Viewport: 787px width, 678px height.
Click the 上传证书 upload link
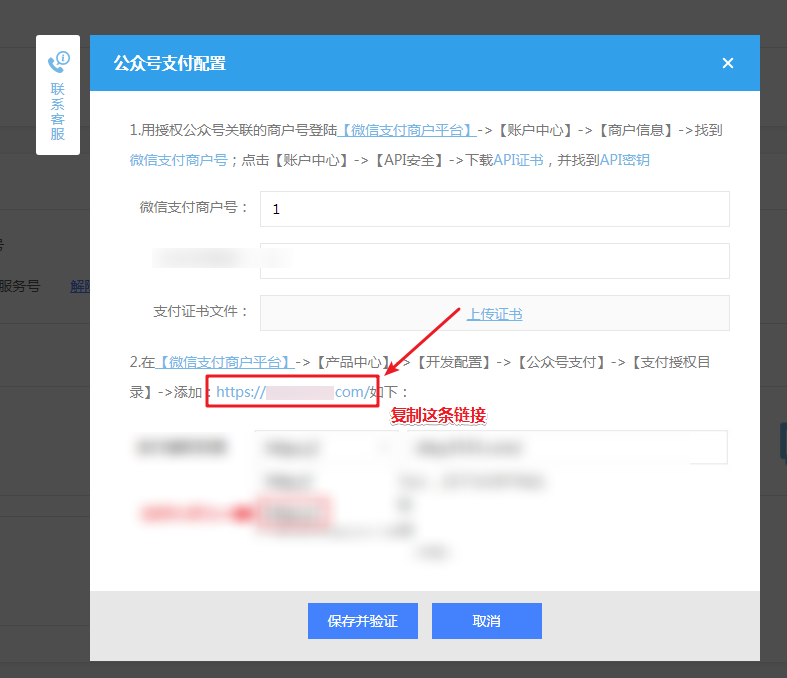(x=494, y=314)
